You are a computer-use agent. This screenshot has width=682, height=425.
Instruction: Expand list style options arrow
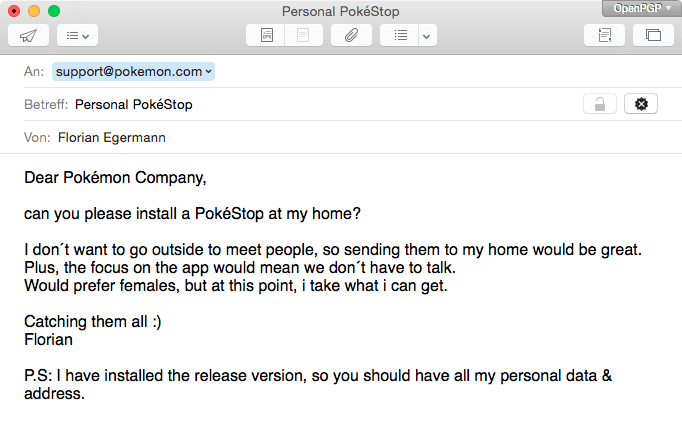click(x=427, y=35)
